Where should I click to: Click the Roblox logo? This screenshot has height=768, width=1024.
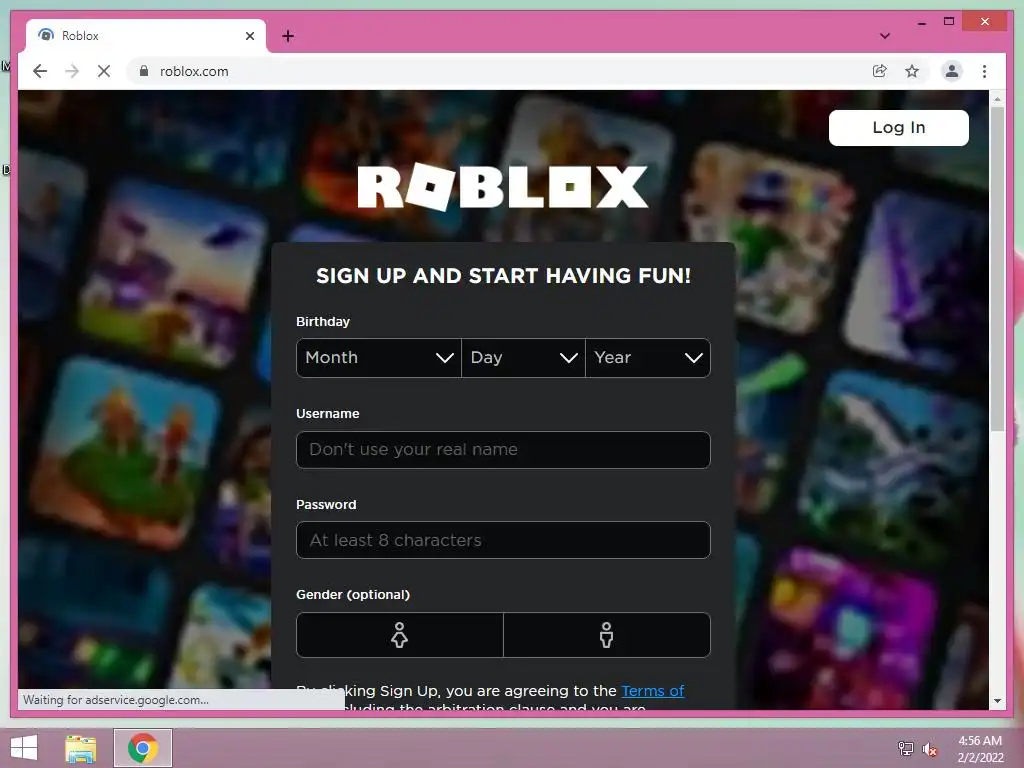click(x=503, y=187)
